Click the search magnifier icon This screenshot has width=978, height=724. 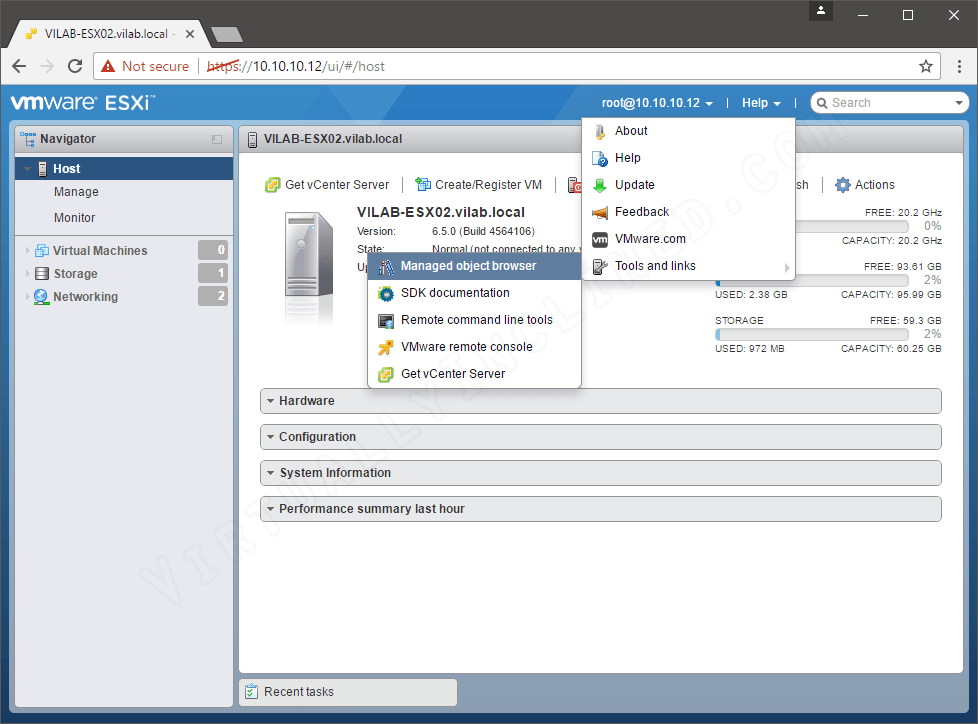click(823, 102)
